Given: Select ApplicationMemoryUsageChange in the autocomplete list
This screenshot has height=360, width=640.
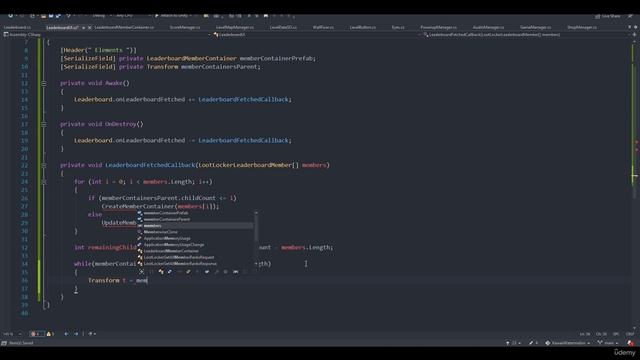Looking at the screenshot, I should [x=195, y=244].
